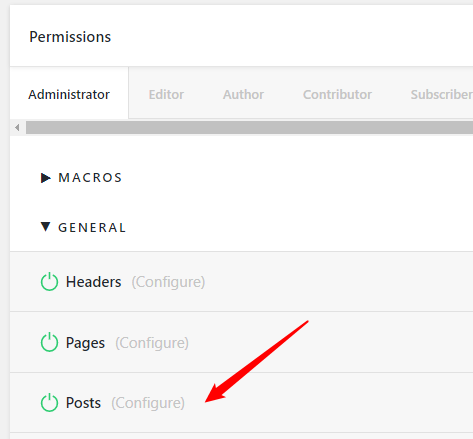Click the tabs scrollbar left arrow

click(x=17, y=127)
